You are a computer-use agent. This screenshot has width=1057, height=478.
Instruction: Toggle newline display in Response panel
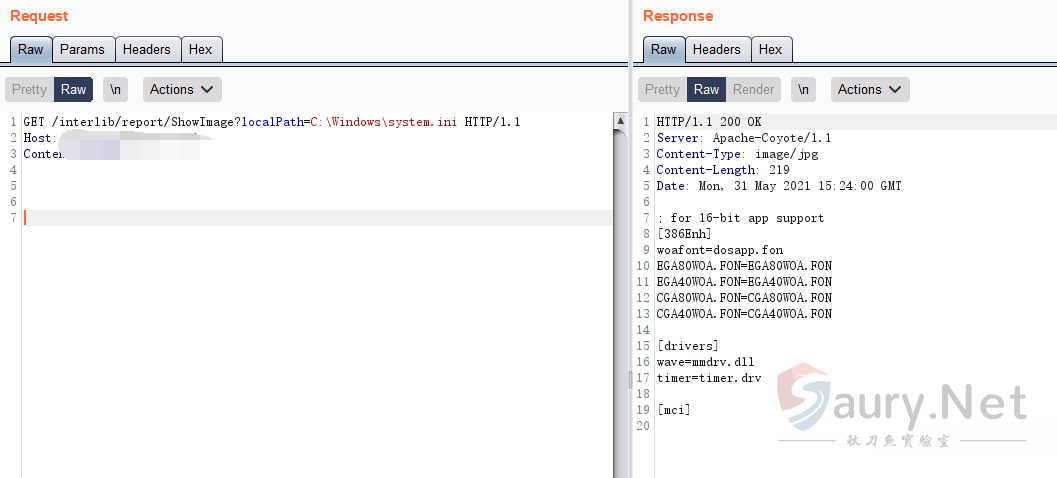pyautogui.click(x=803, y=89)
